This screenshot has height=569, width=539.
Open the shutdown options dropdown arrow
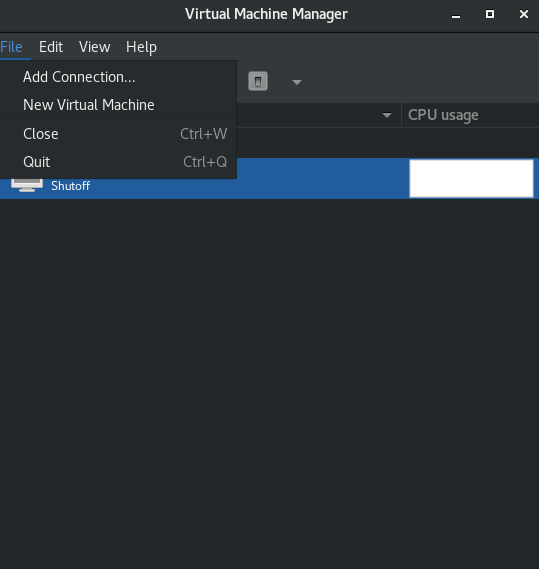(x=297, y=82)
